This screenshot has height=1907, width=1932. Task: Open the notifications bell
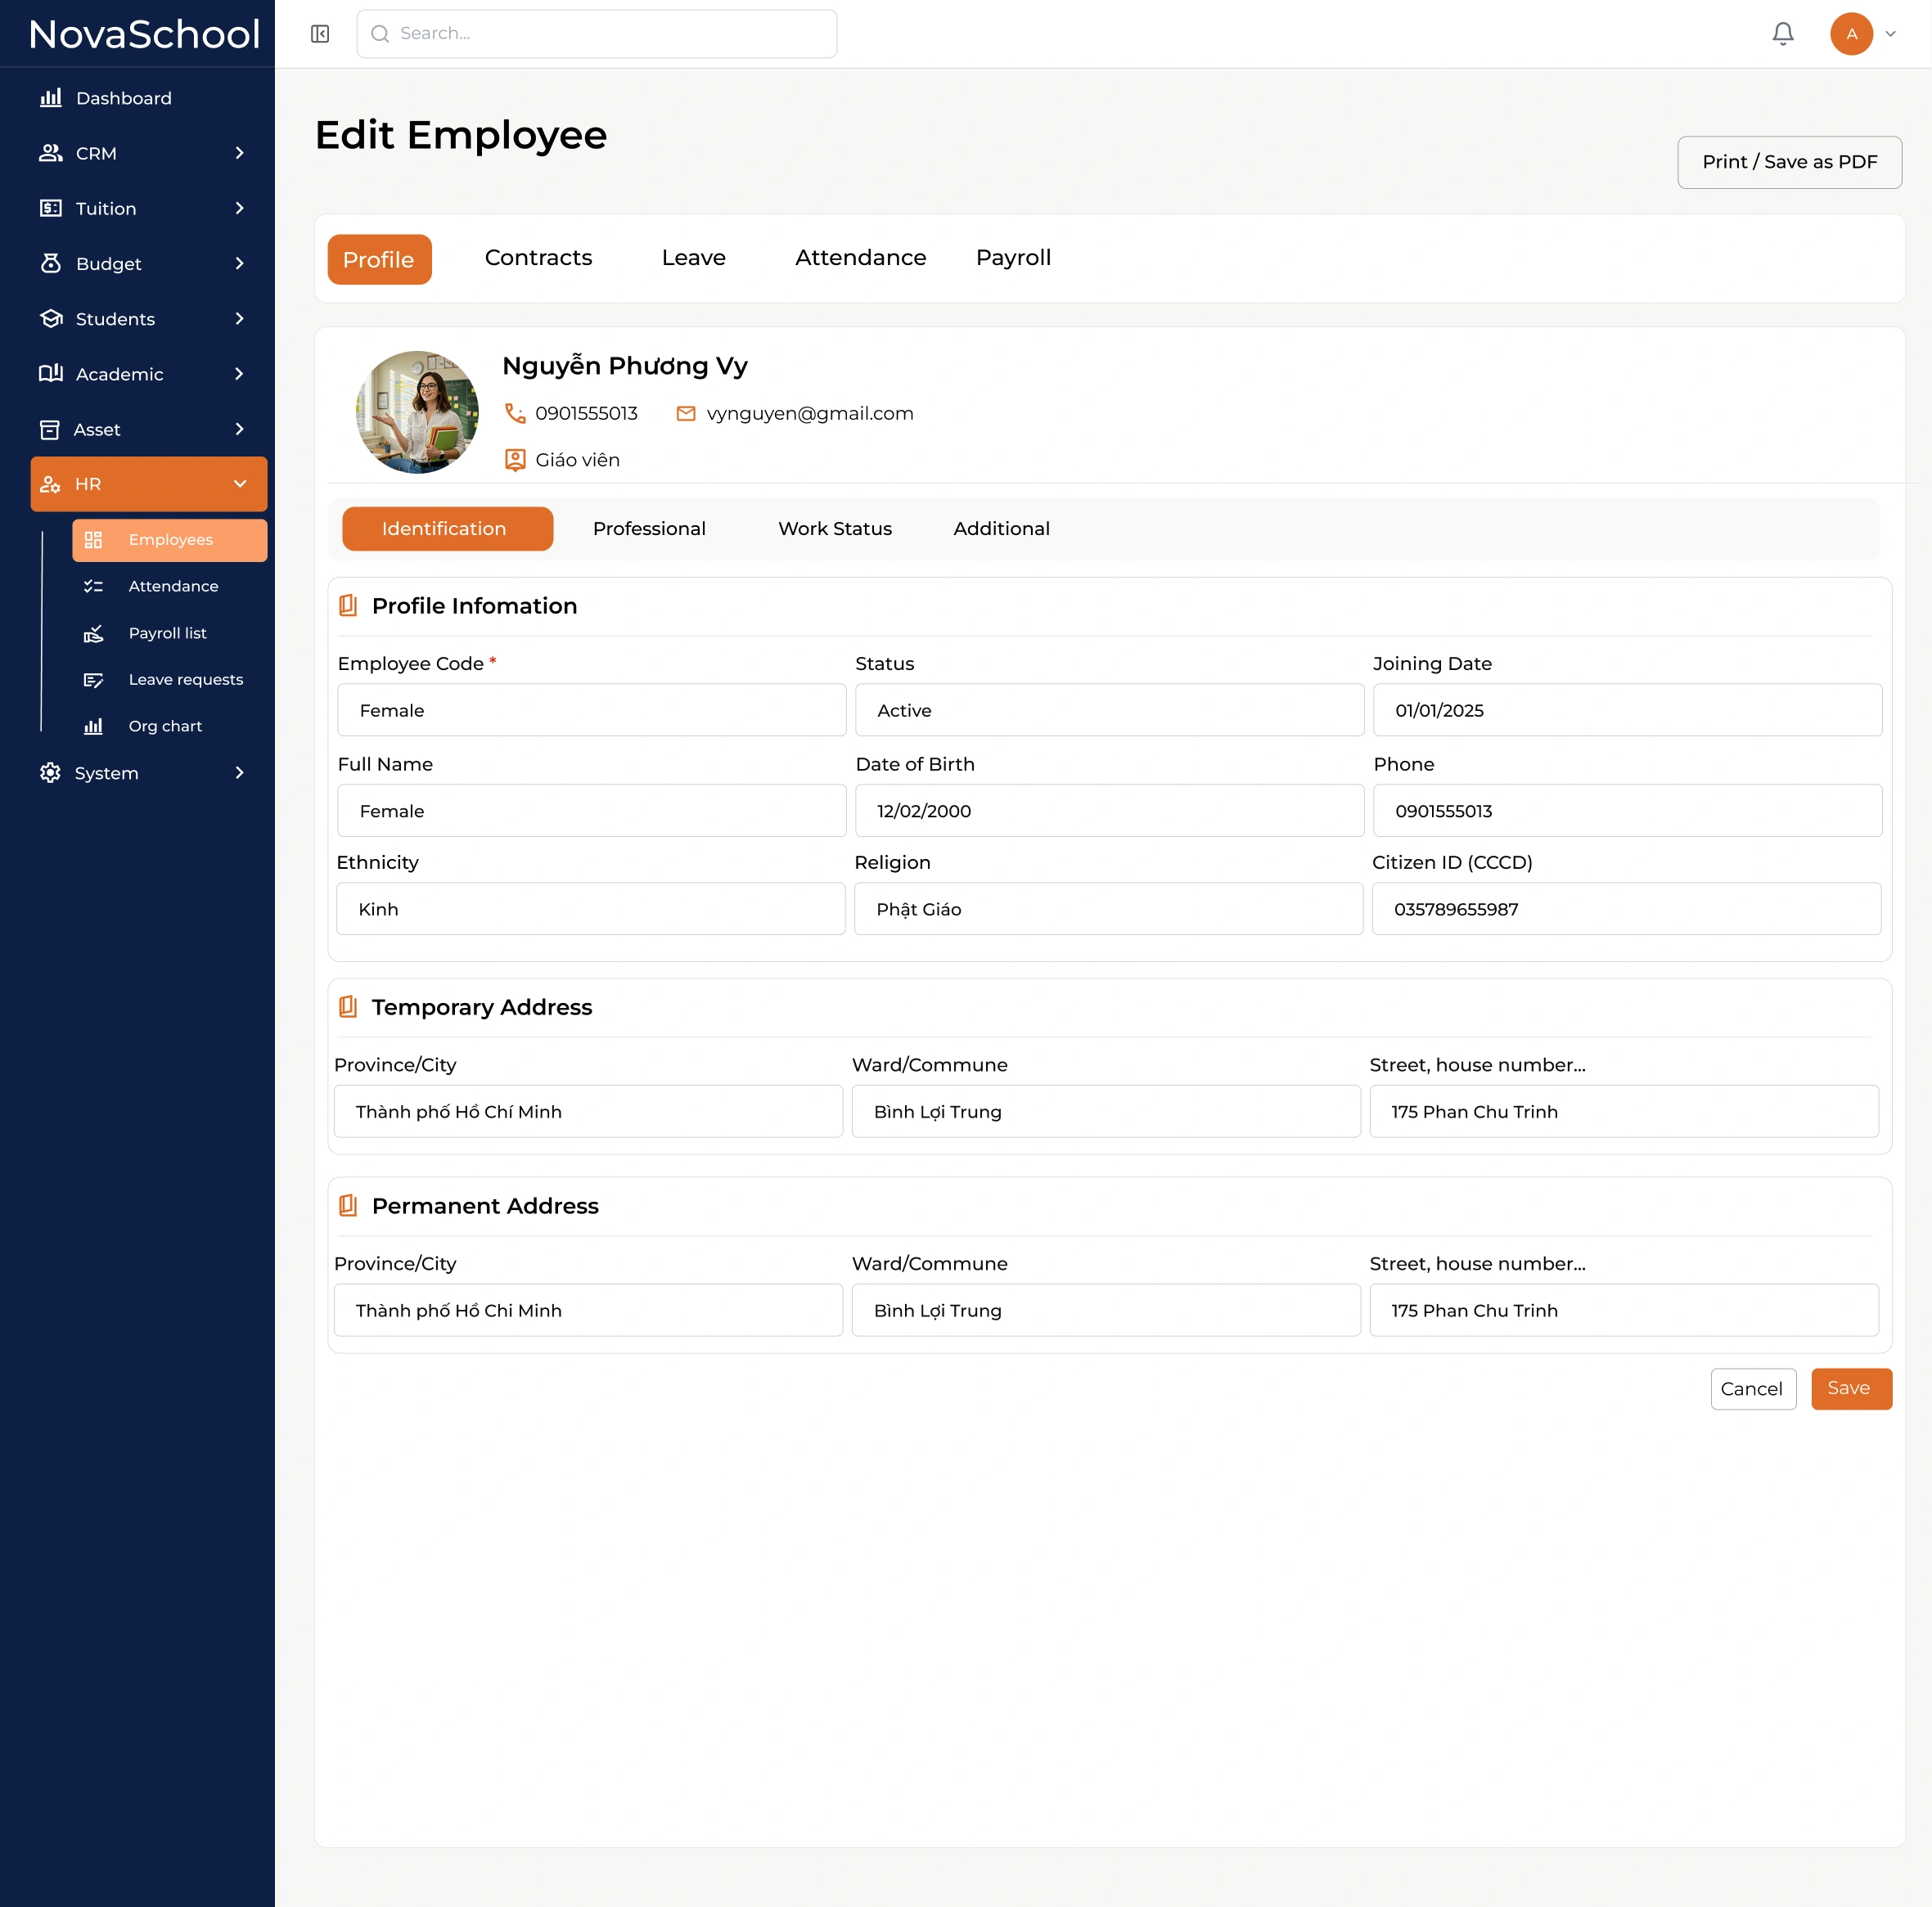tap(1782, 34)
